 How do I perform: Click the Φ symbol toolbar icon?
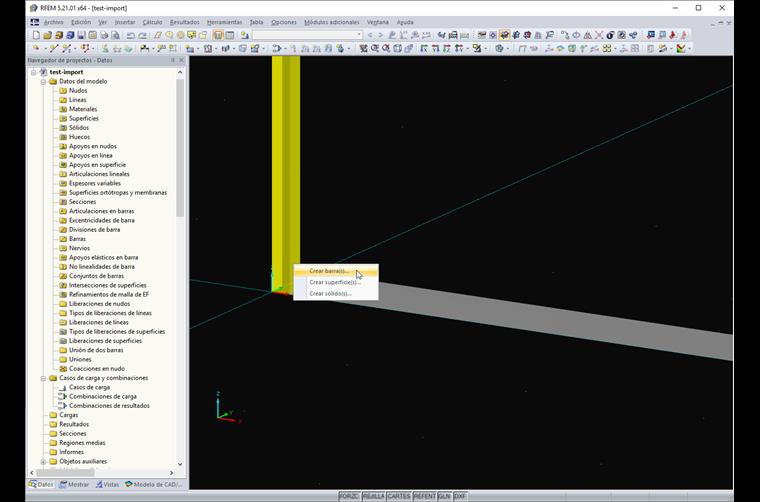point(576,35)
